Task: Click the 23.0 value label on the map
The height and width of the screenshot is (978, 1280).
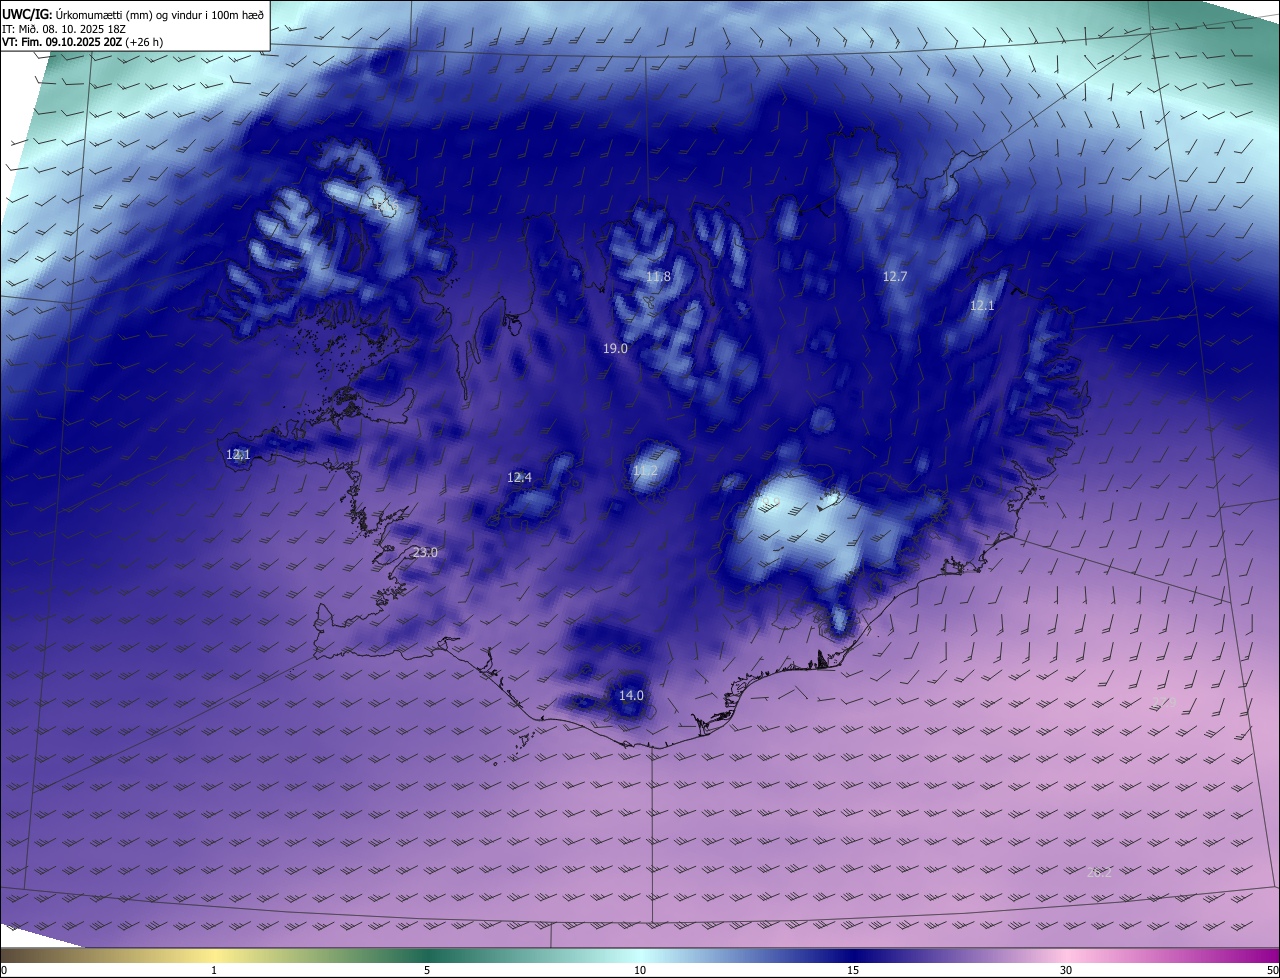Action: click(425, 553)
